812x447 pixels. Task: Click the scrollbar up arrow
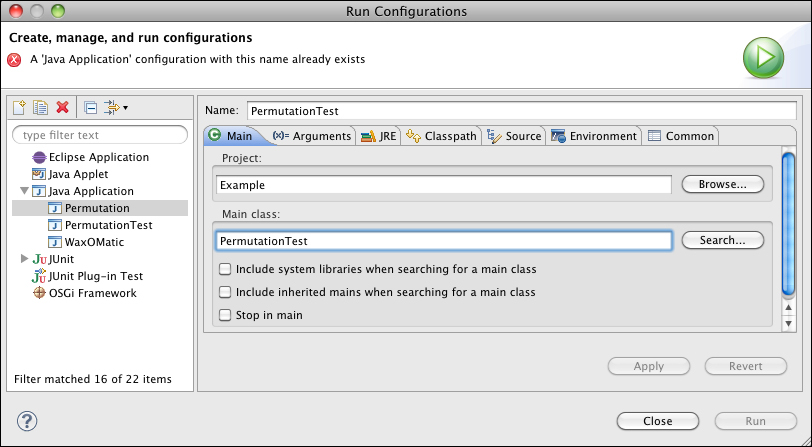click(788, 308)
